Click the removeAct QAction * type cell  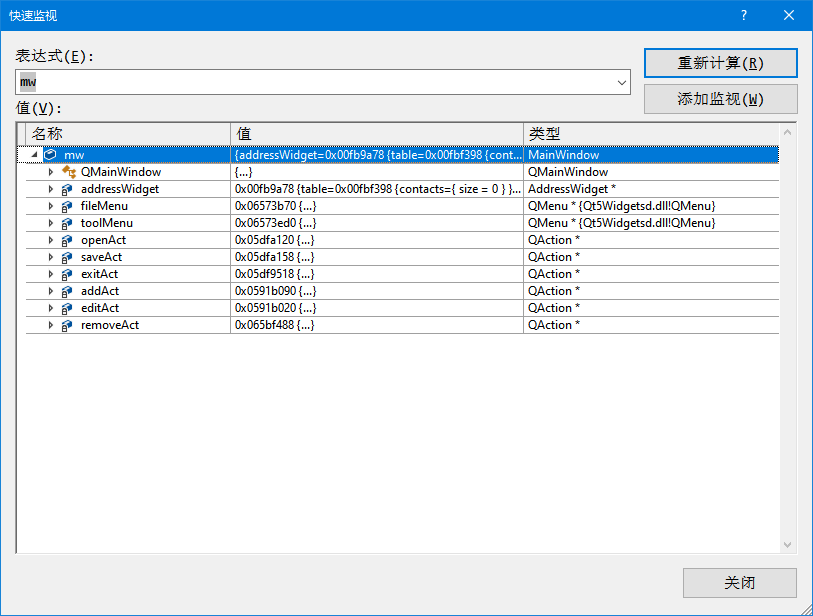[x=651, y=325]
